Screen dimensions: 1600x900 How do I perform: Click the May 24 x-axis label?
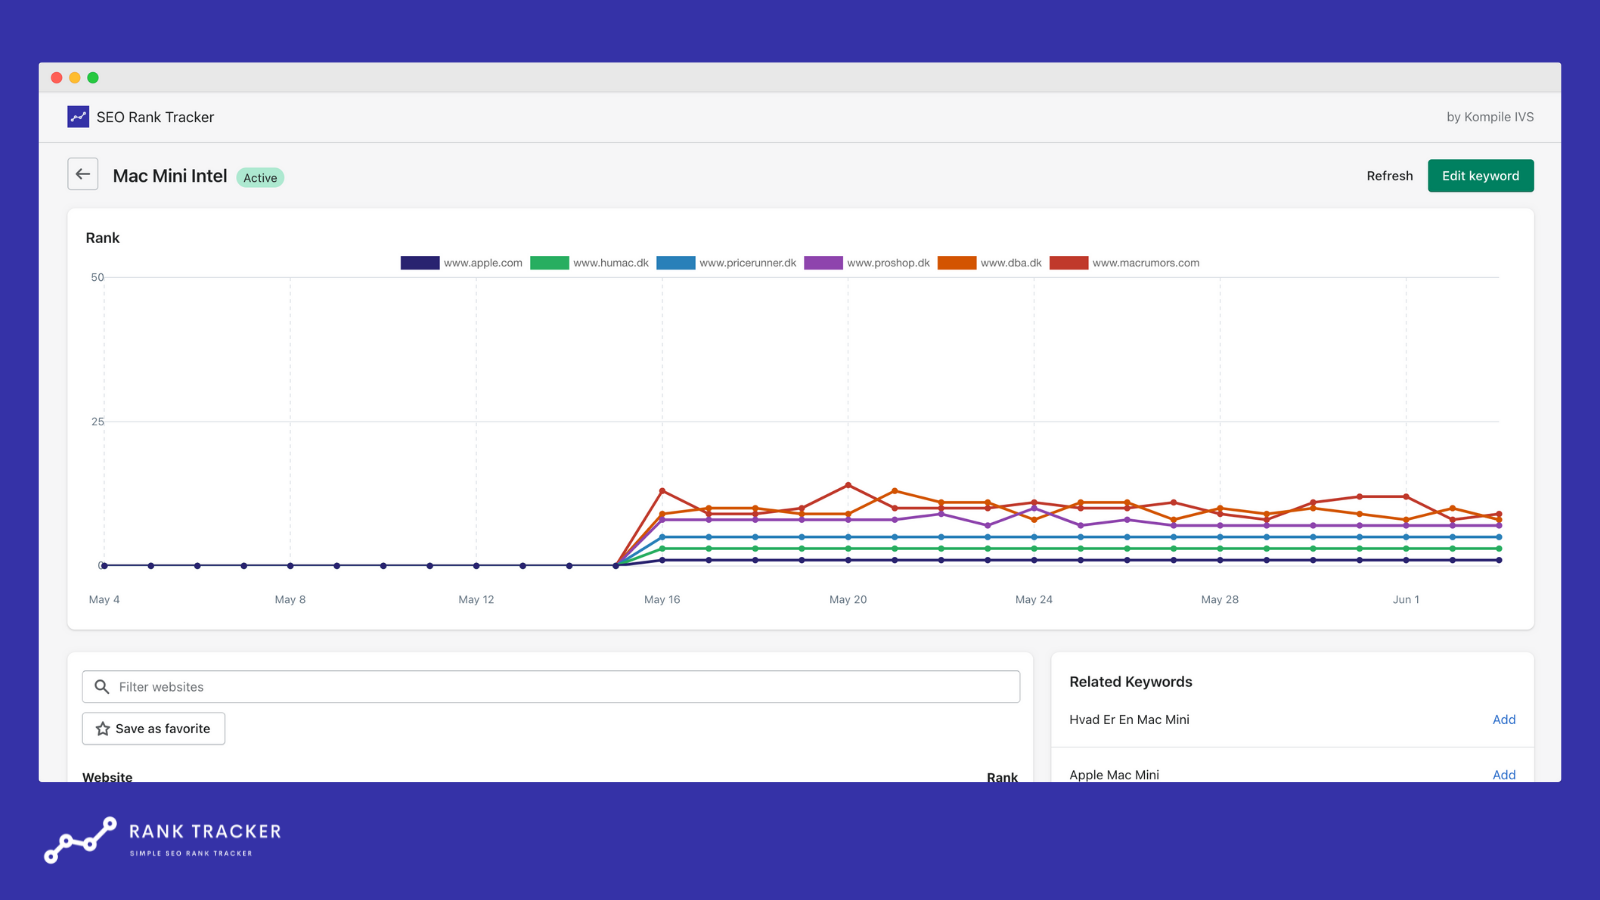1034,600
